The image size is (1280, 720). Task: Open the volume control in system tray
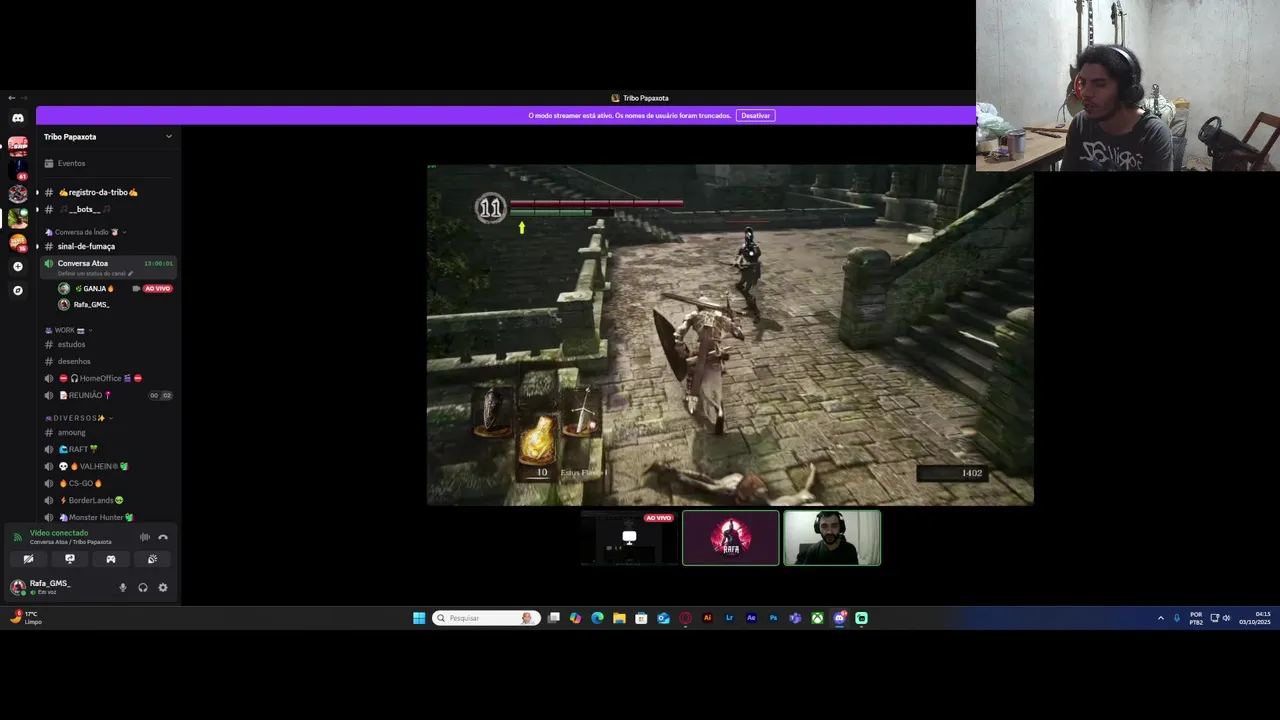(1226, 618)
